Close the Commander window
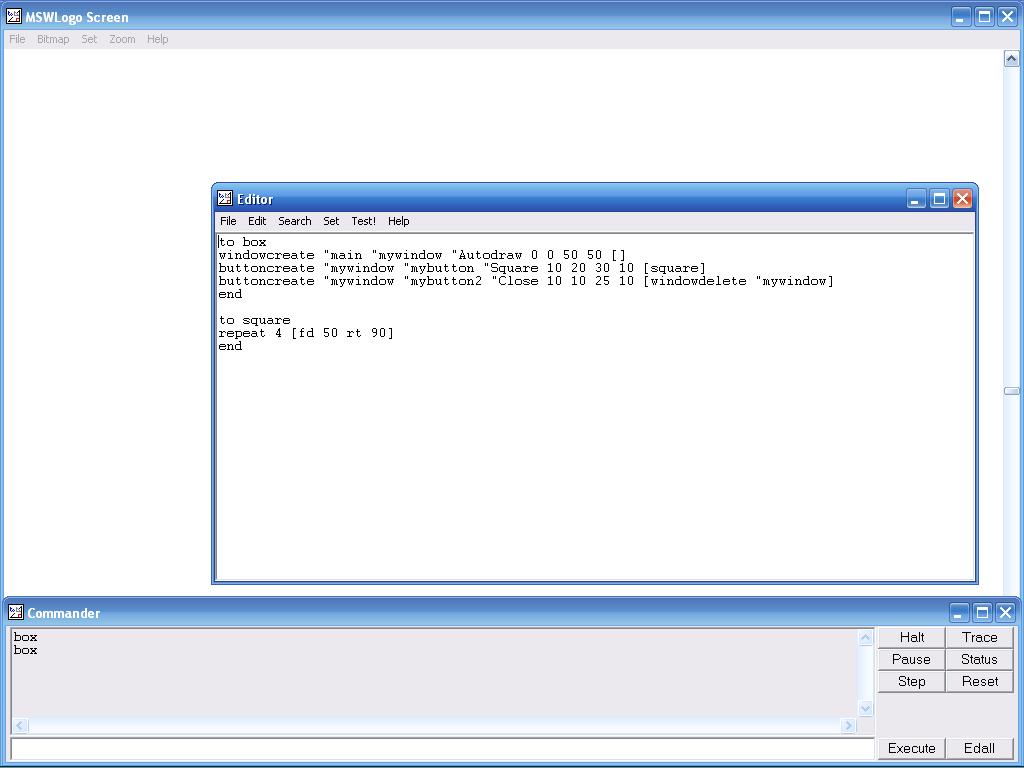The width and height of the screenshot is (1024, 768). tap(1005, 613)
